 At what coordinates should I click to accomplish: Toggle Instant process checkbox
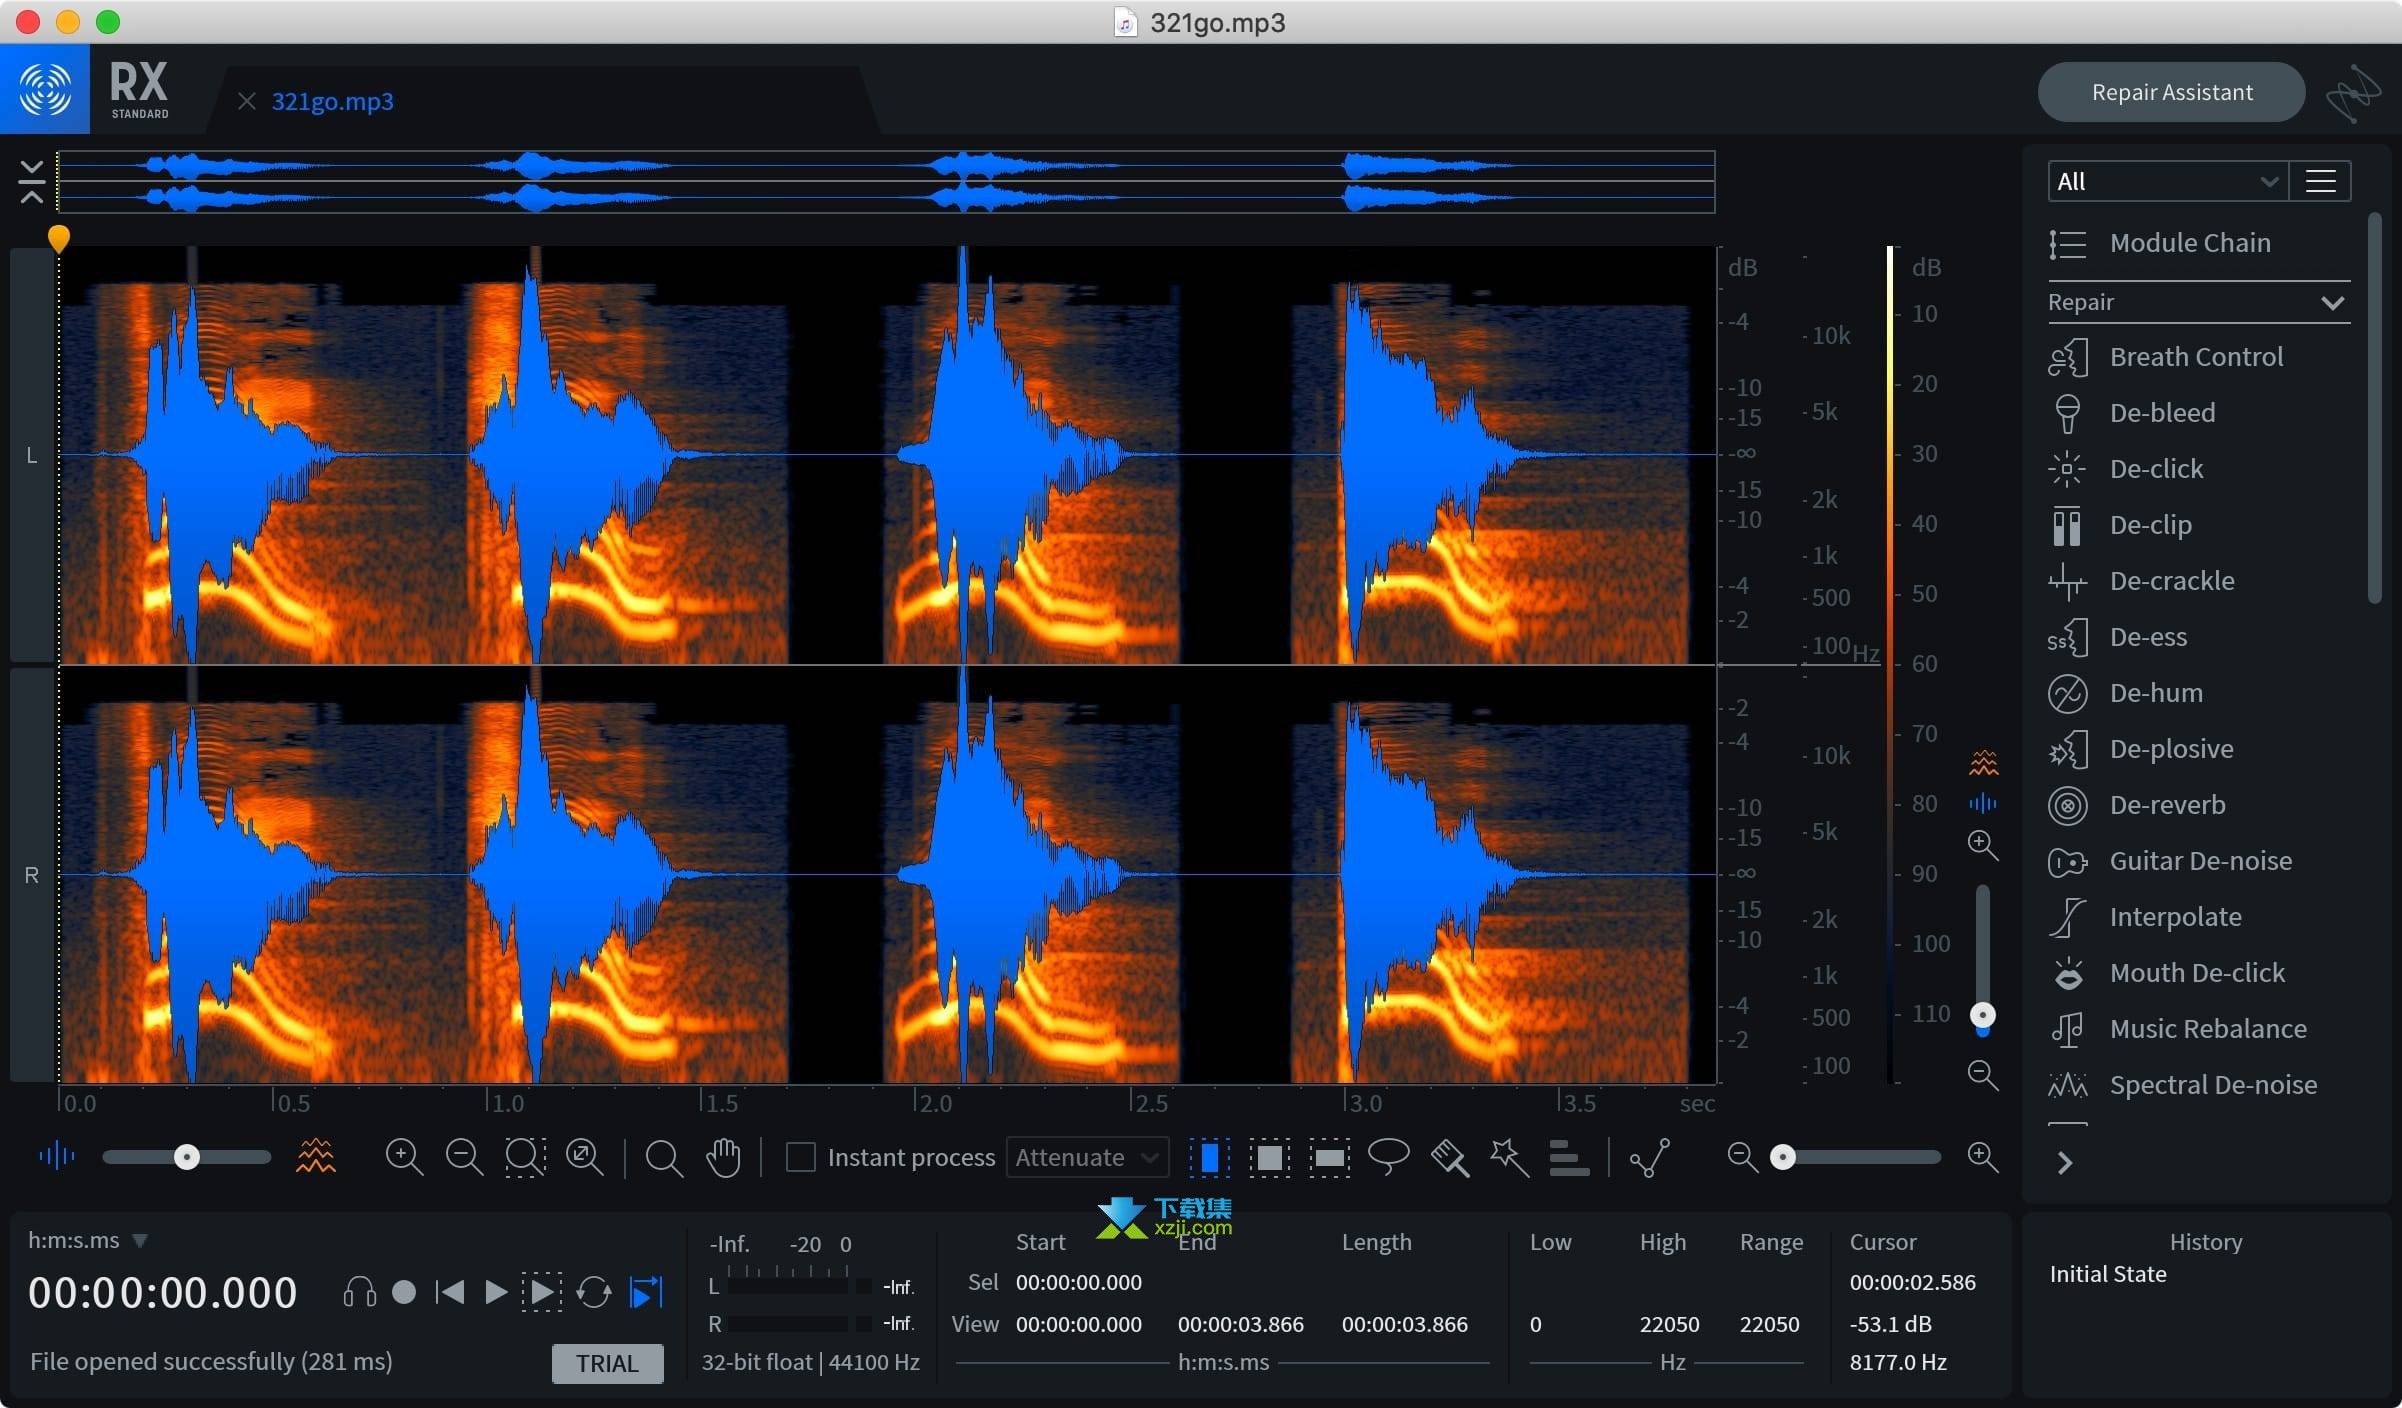pos(800,1157)
